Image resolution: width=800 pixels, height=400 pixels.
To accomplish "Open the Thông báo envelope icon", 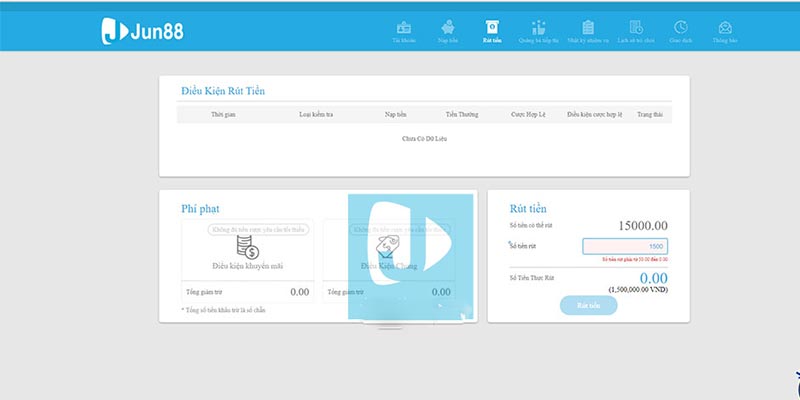I will [x=724, y=28].
